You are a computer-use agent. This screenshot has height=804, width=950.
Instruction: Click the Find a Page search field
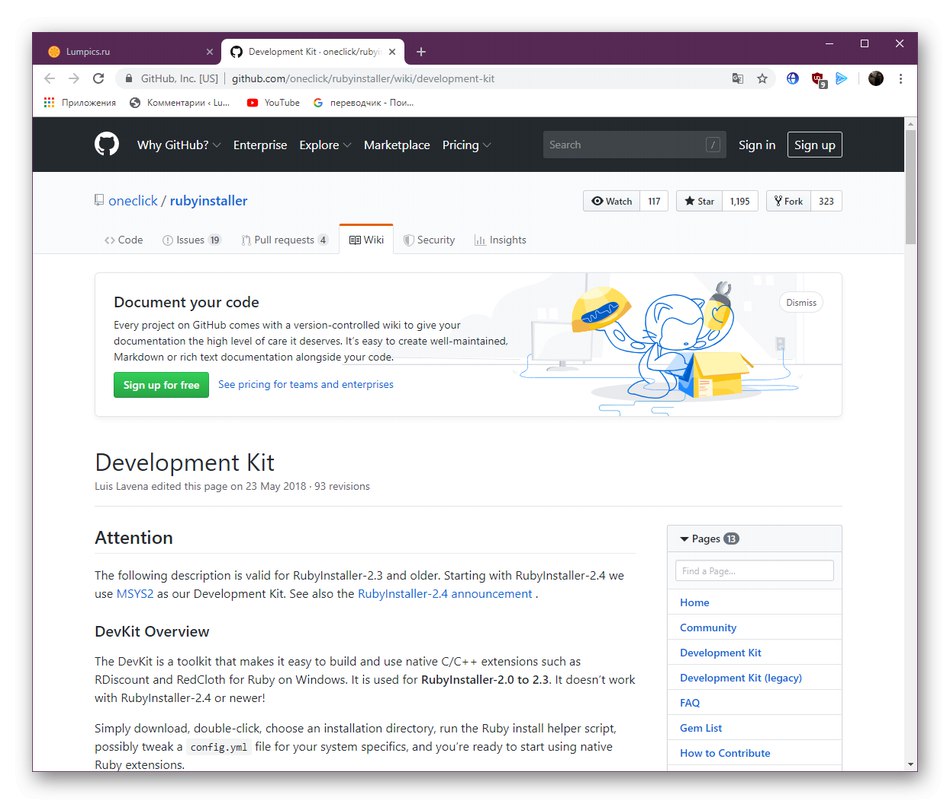[754, 571]
